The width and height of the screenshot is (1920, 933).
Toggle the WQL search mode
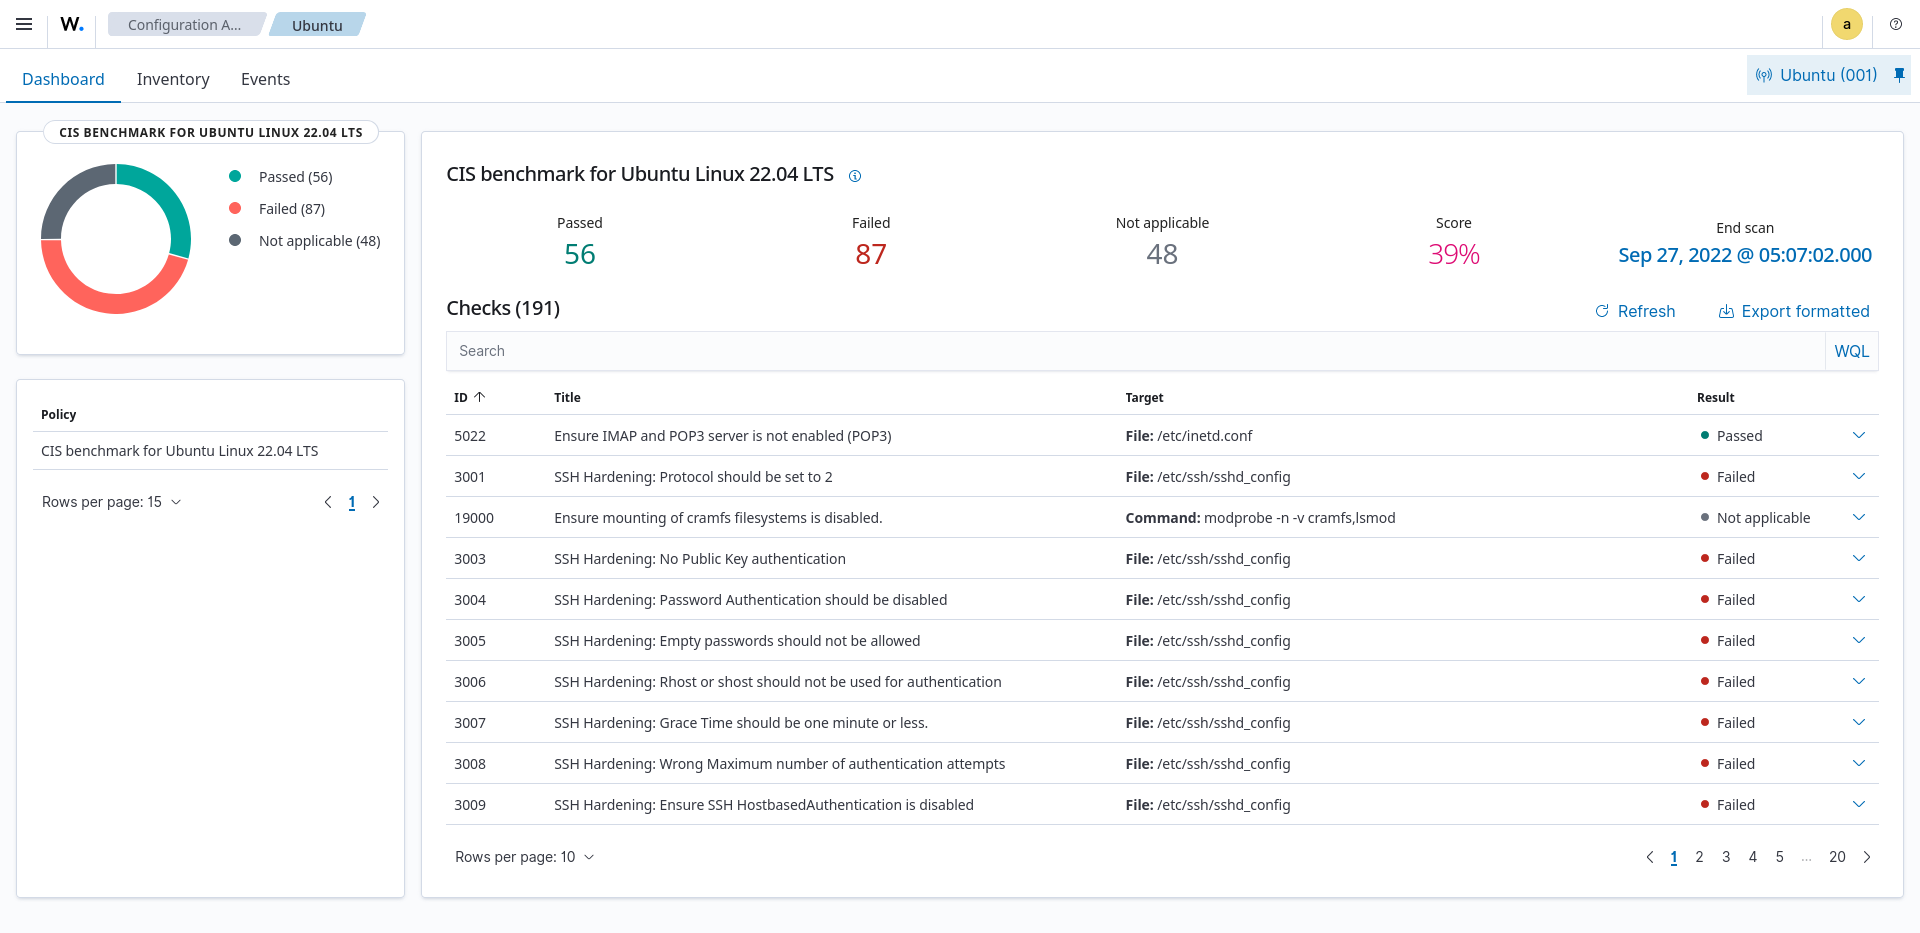pos(1852,351)
